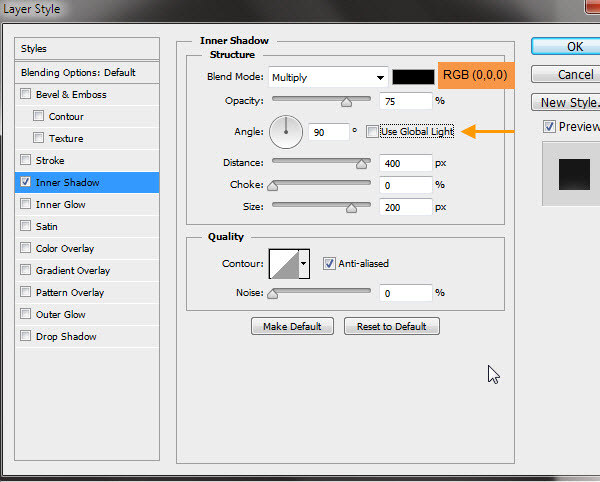600x482 pixels.
Task: Toggle the Anti-aliased checkbox
Action: (x=329, y=264)
